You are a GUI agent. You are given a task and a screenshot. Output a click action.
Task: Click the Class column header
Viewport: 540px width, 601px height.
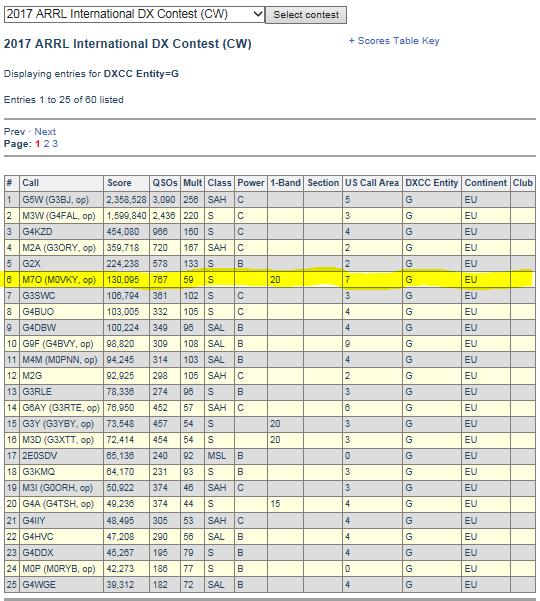pyautogui.click(x=220, y=183)
